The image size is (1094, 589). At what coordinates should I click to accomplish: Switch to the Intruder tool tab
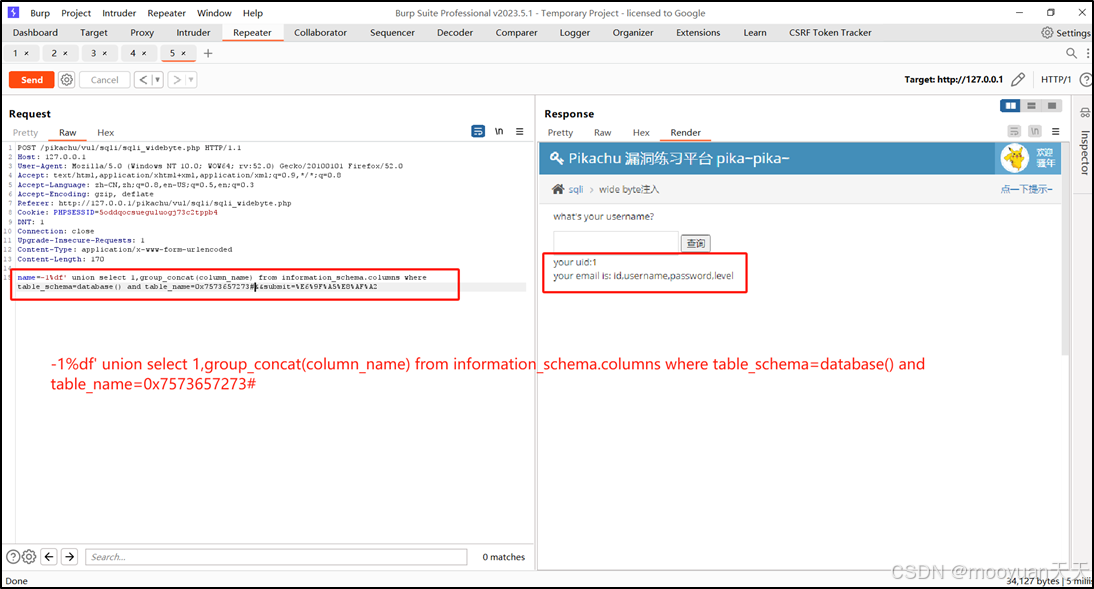coord(193,33)
